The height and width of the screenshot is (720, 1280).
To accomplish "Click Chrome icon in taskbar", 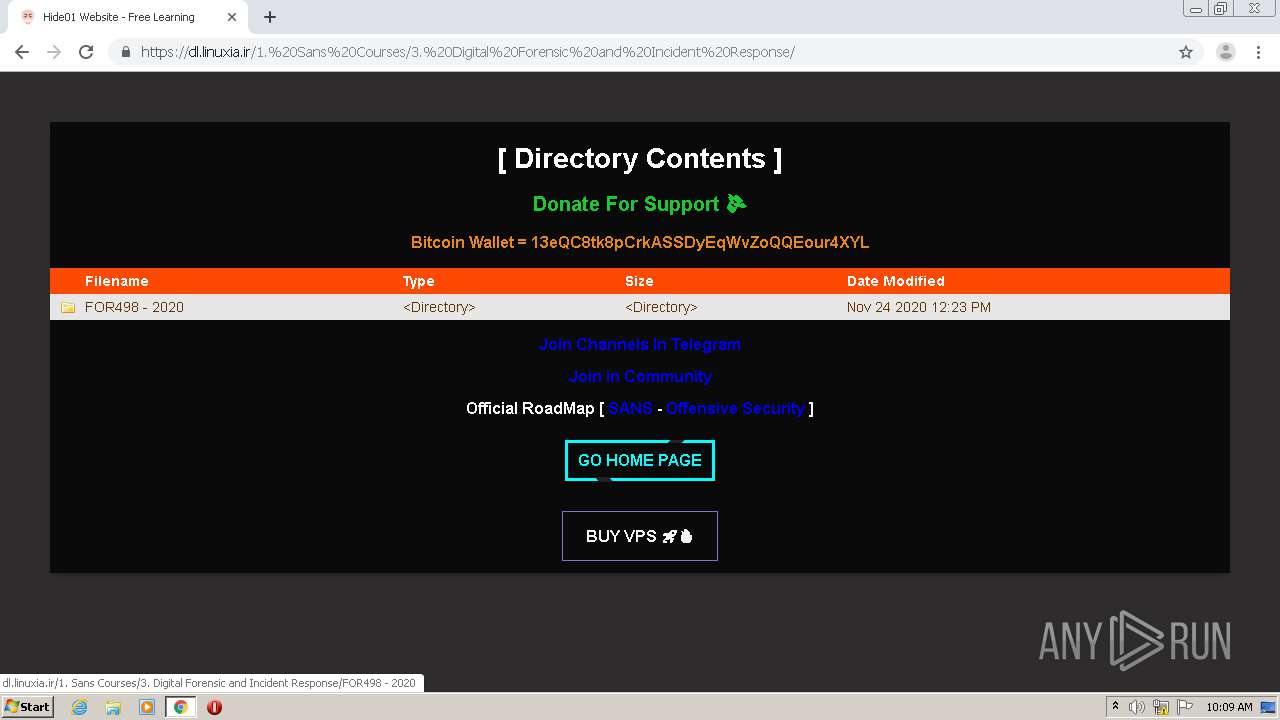I will [x=180, y=707].
